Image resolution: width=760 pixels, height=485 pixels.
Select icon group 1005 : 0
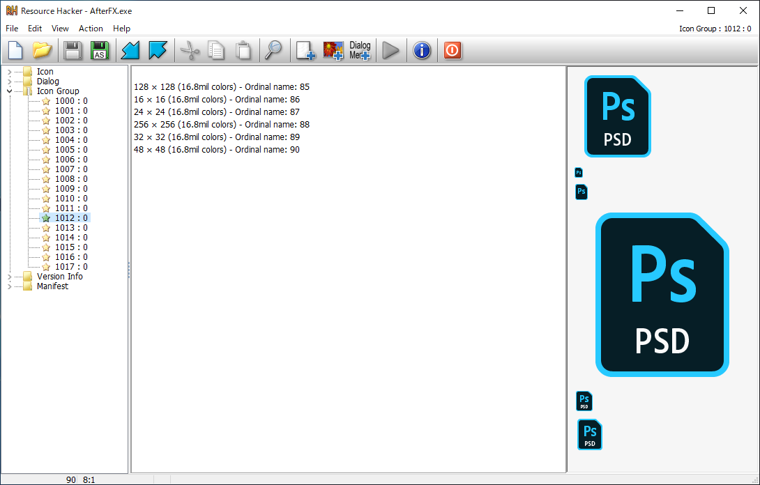(71, 150)
